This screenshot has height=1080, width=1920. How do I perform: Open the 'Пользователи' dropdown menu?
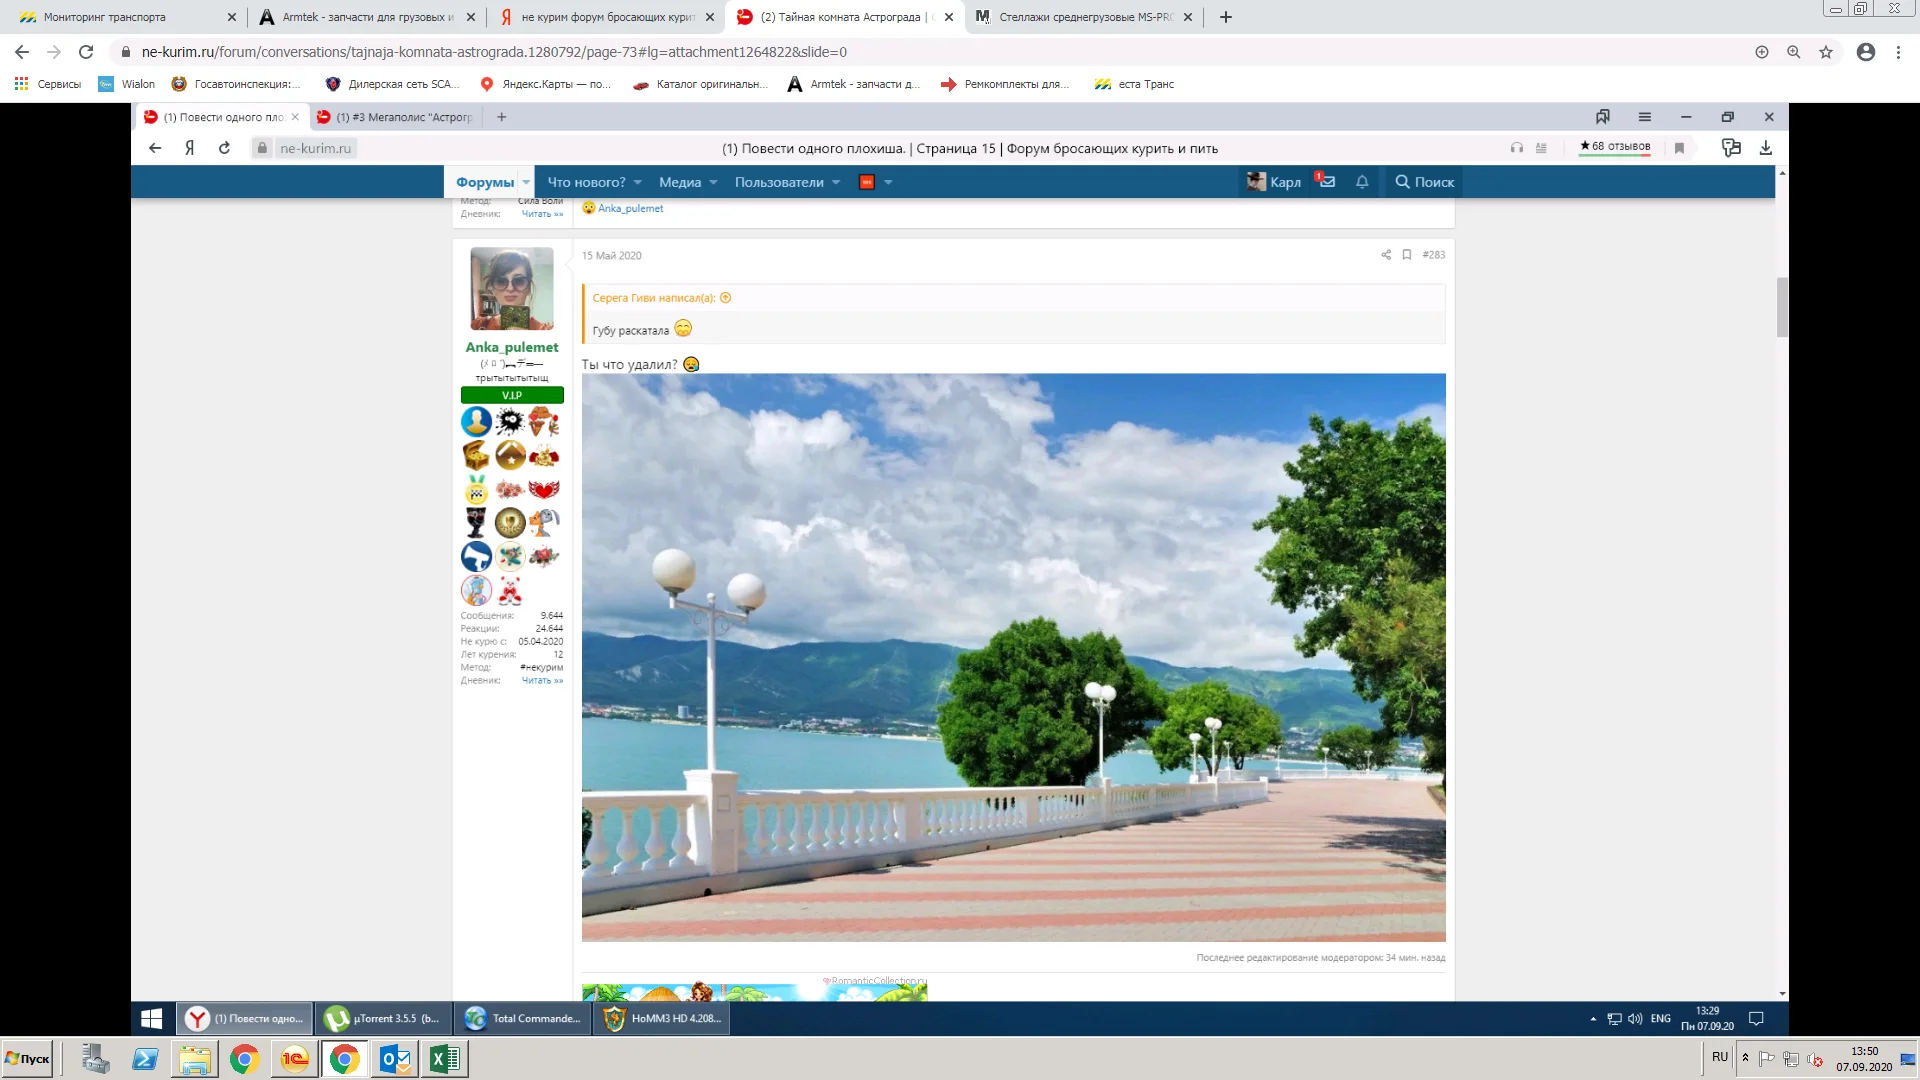point(785,182)
